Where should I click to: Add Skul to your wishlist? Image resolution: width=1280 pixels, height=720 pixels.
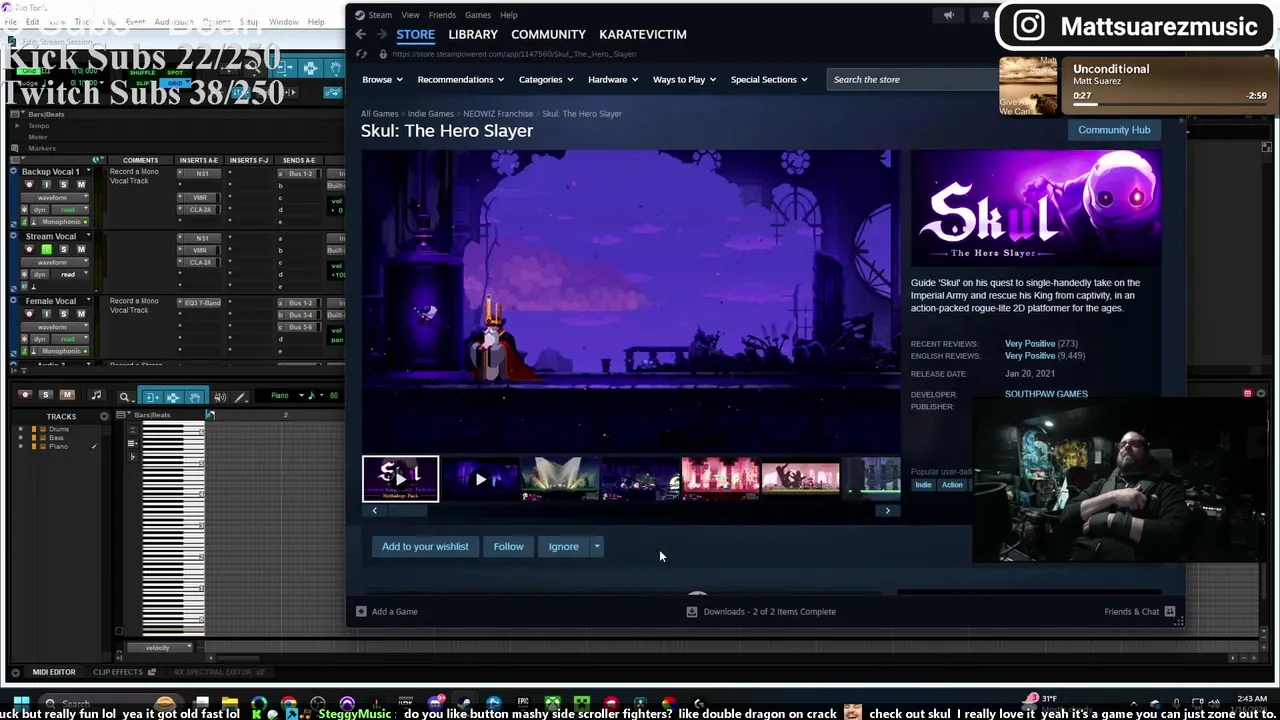(x=425, y=547)
